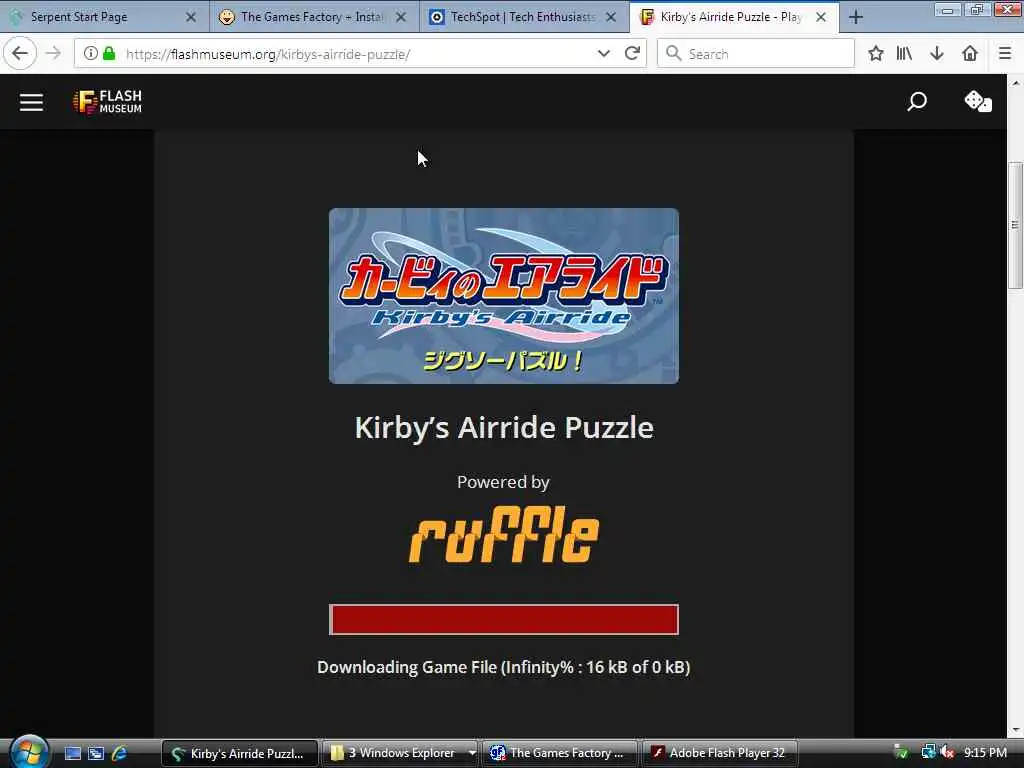Viewport: 1024px width, 768px height.
Task: Reload the page with the refresh icon
Action: tap(632, 54)
